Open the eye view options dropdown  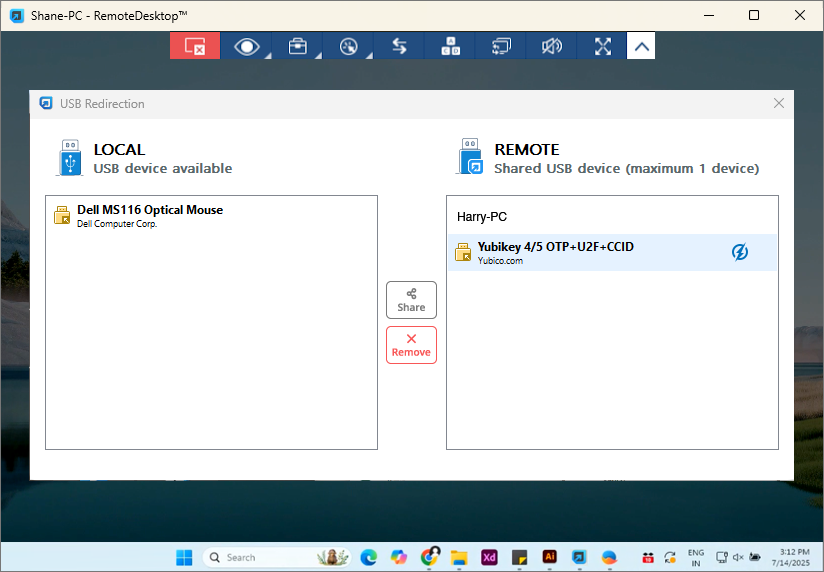(x=247, y=46)
